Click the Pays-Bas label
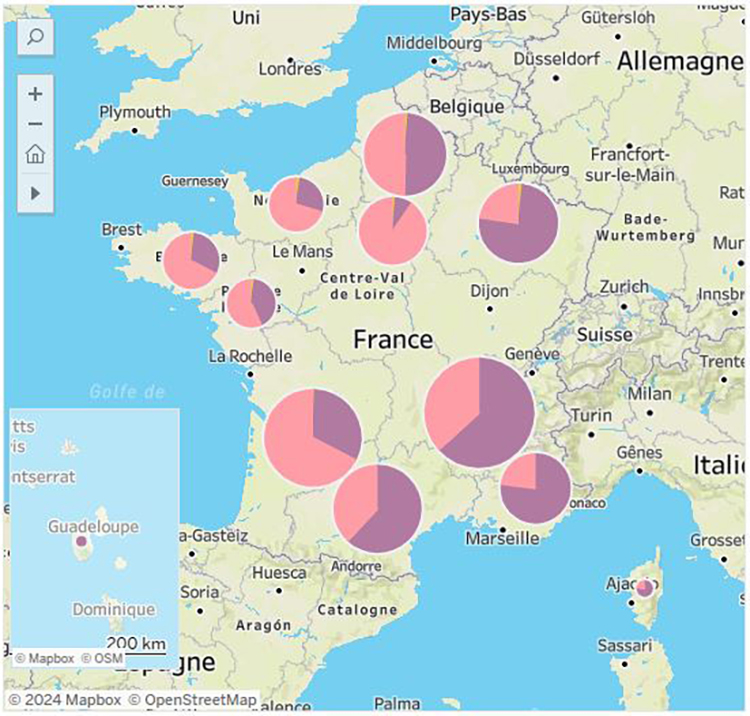Viewport: 750px width, 716px height. 488,15
